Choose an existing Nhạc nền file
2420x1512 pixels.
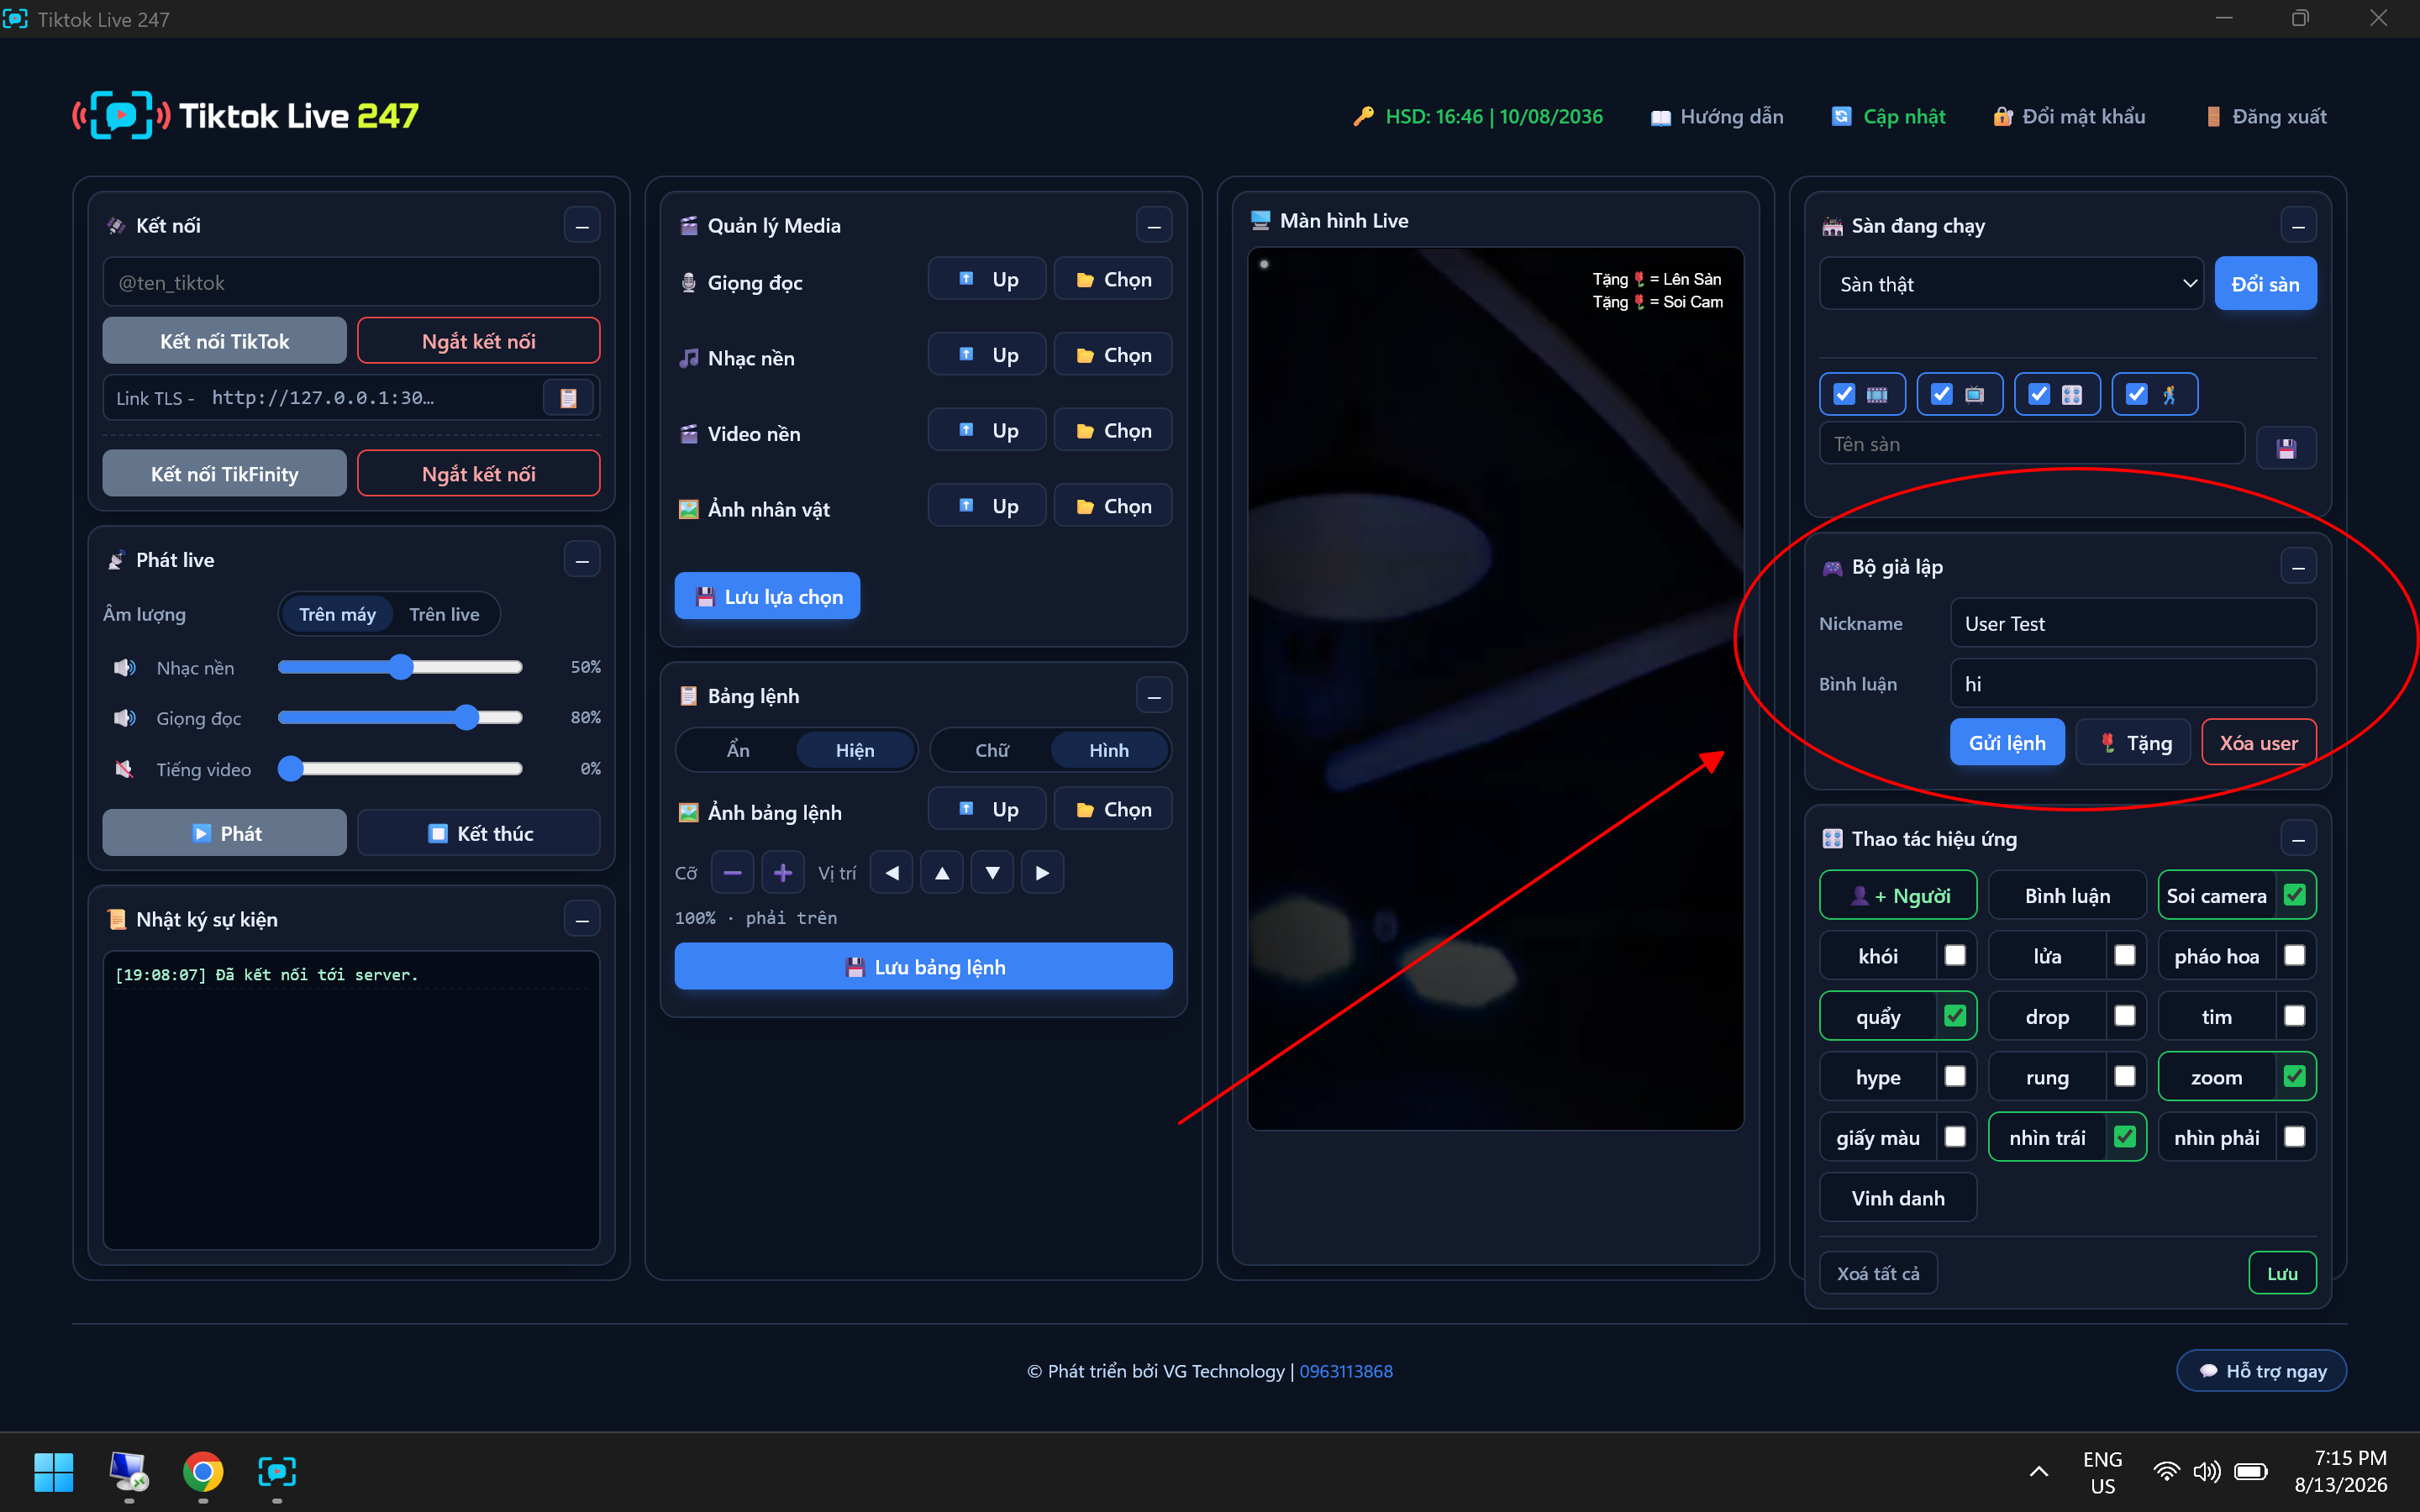coord(1113,355)
